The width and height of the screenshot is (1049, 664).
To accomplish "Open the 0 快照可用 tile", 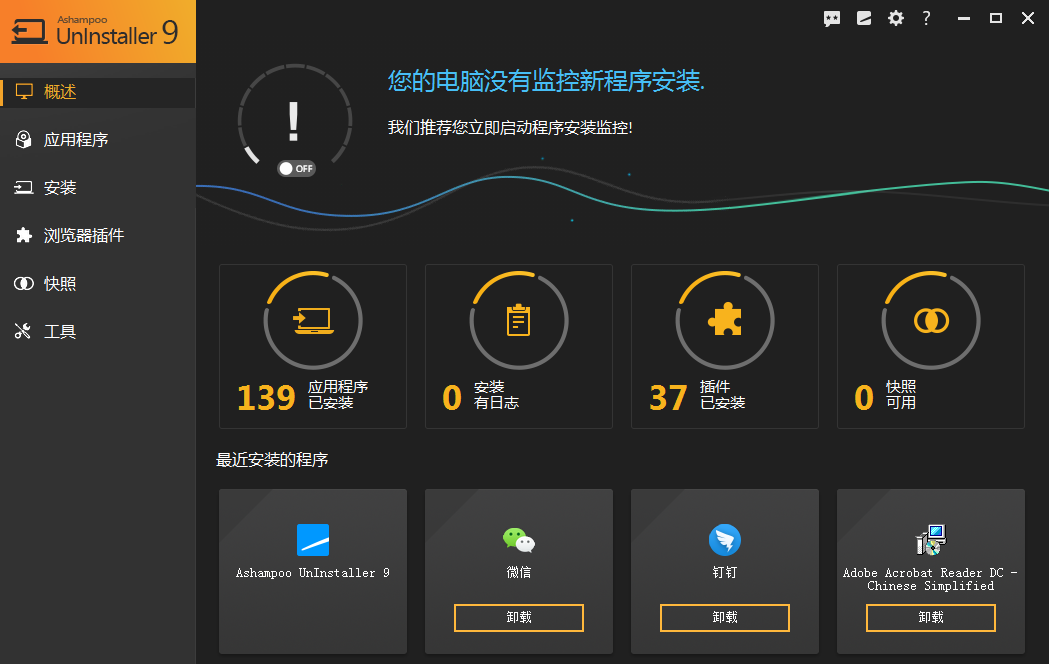I will (931, 346).
